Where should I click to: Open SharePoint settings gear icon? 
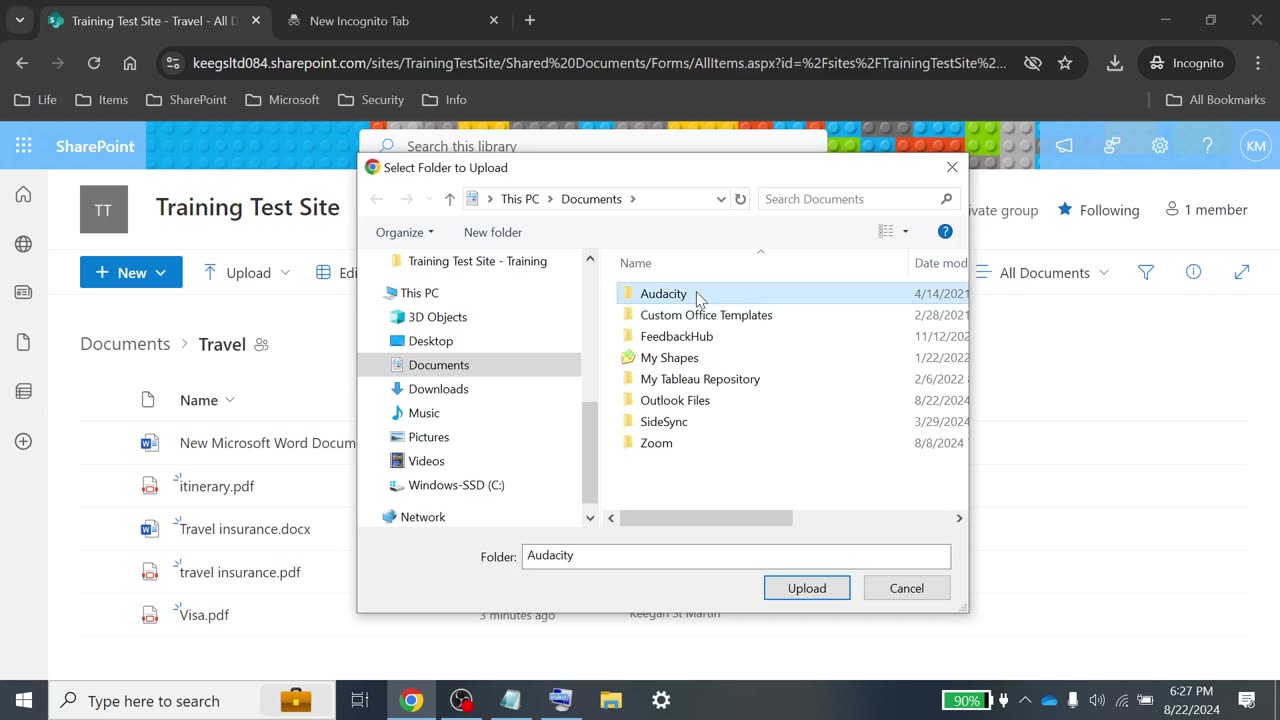tap(1160, 146)
